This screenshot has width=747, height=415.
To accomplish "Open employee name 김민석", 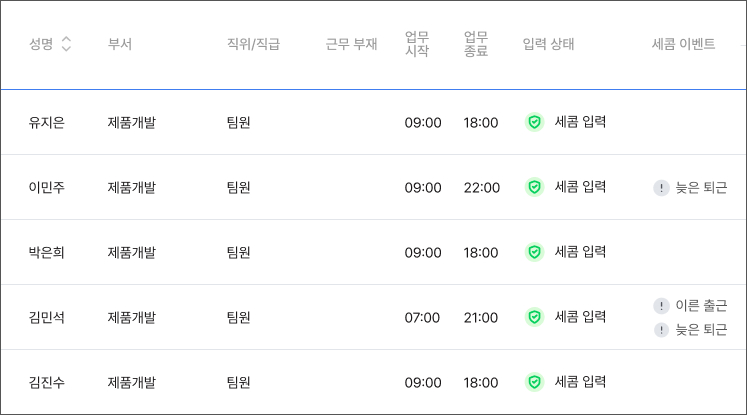I will [x=47, y=317].
